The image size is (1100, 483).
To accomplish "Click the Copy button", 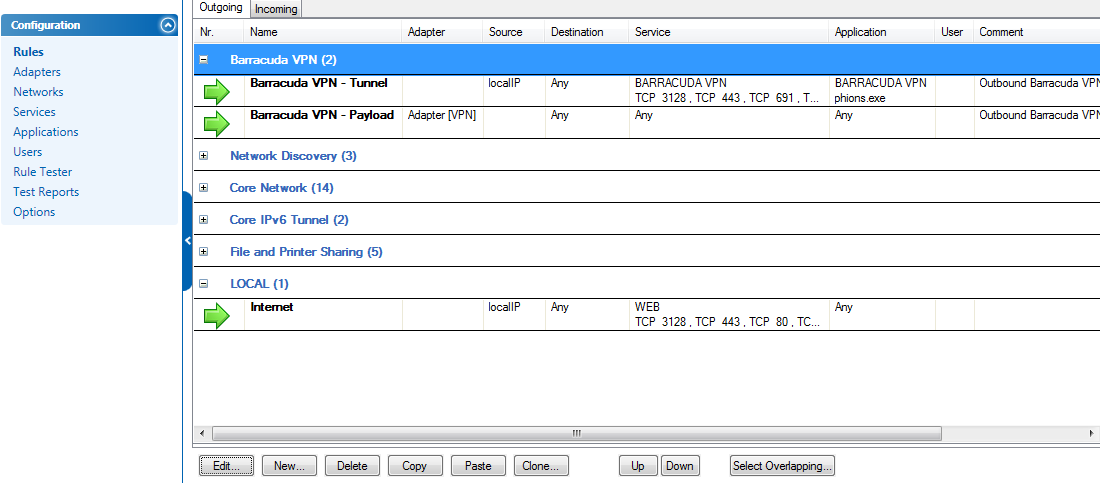I will [415, 465].
